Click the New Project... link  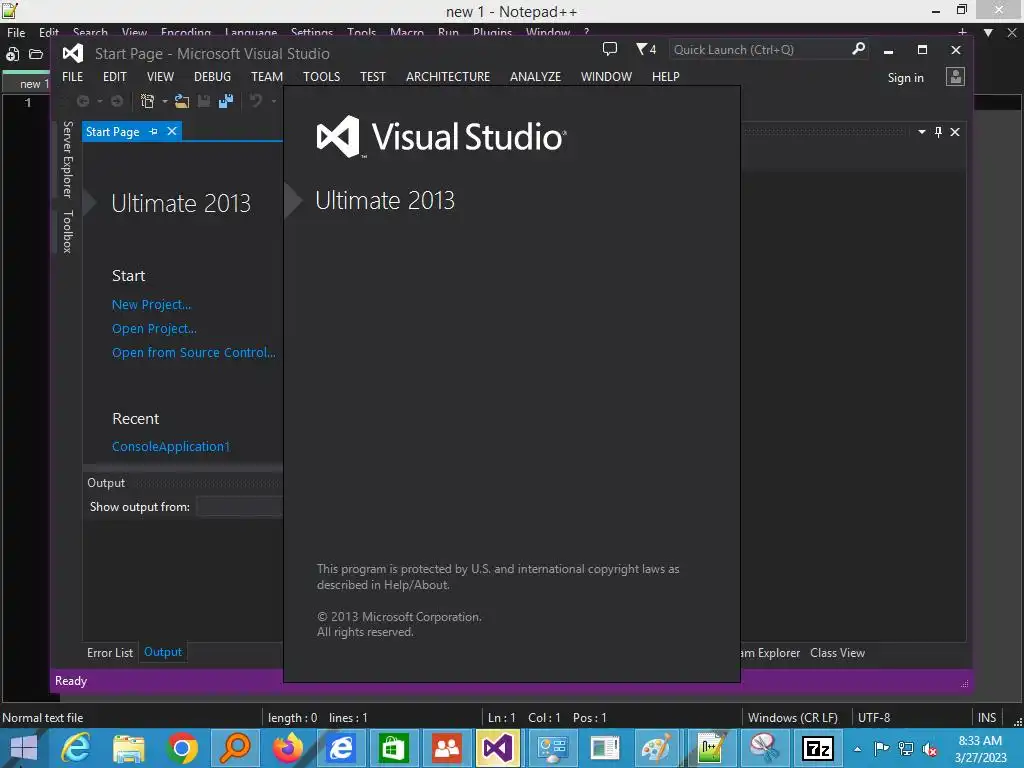152,304
